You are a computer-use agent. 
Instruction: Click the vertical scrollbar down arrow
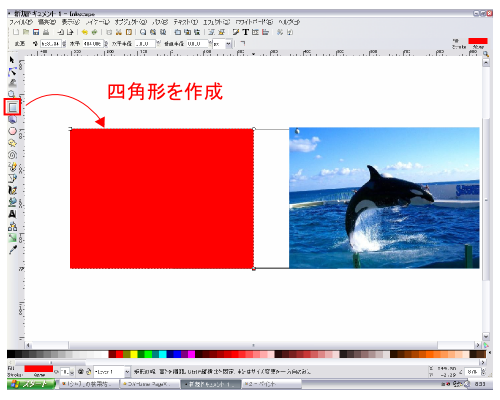pos(486,336)
